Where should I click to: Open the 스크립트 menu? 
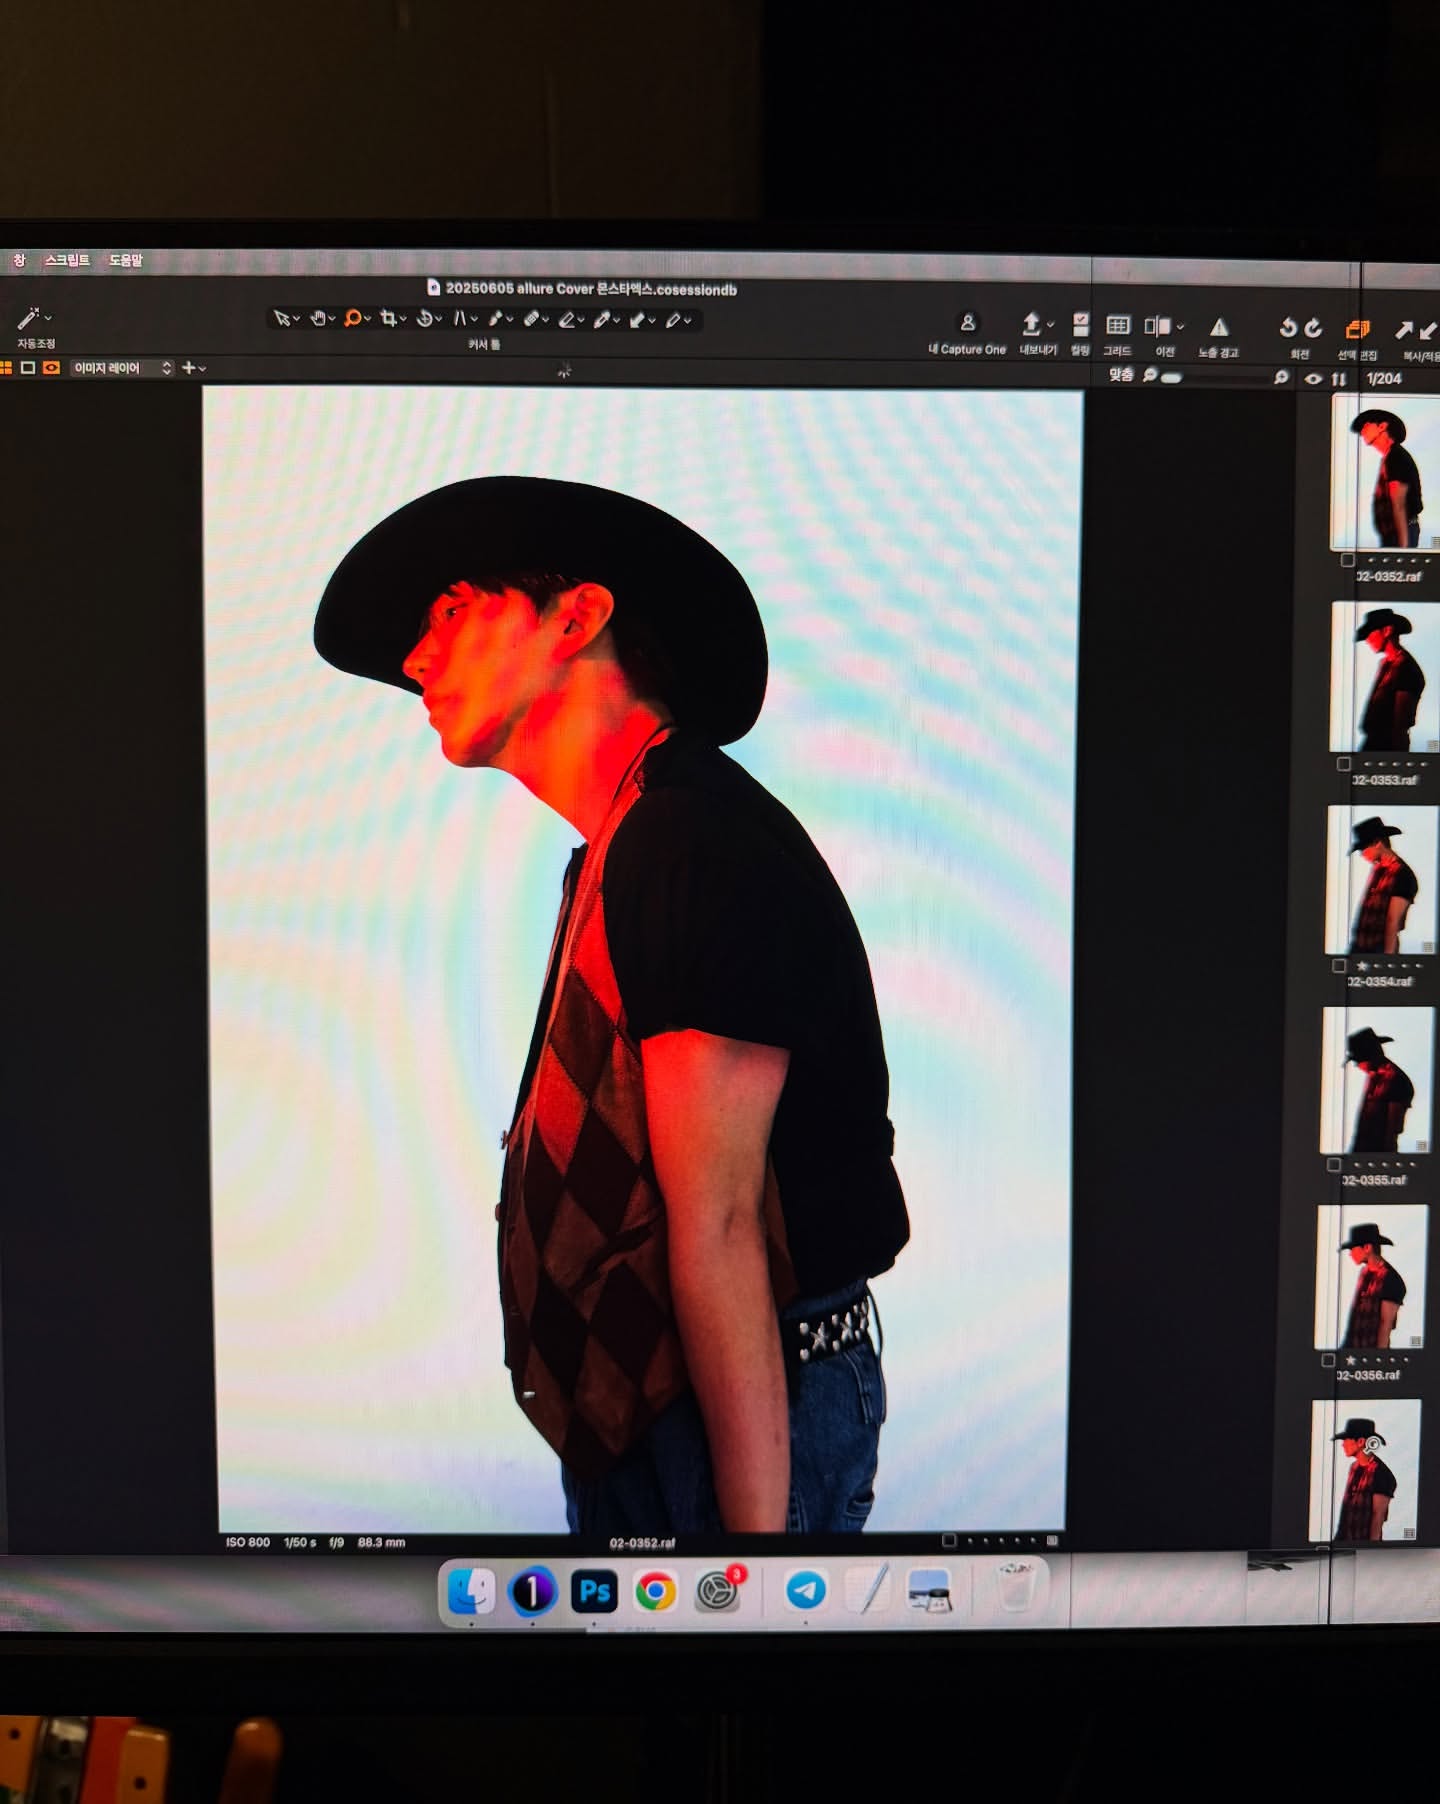click(x=67, y=260)
